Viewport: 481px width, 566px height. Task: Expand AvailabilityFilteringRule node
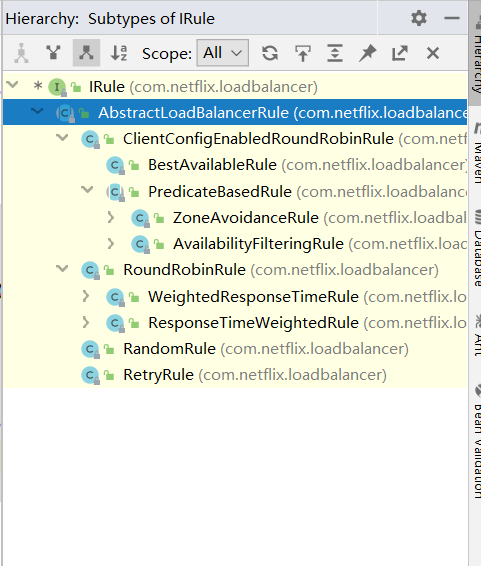point(111,244)
